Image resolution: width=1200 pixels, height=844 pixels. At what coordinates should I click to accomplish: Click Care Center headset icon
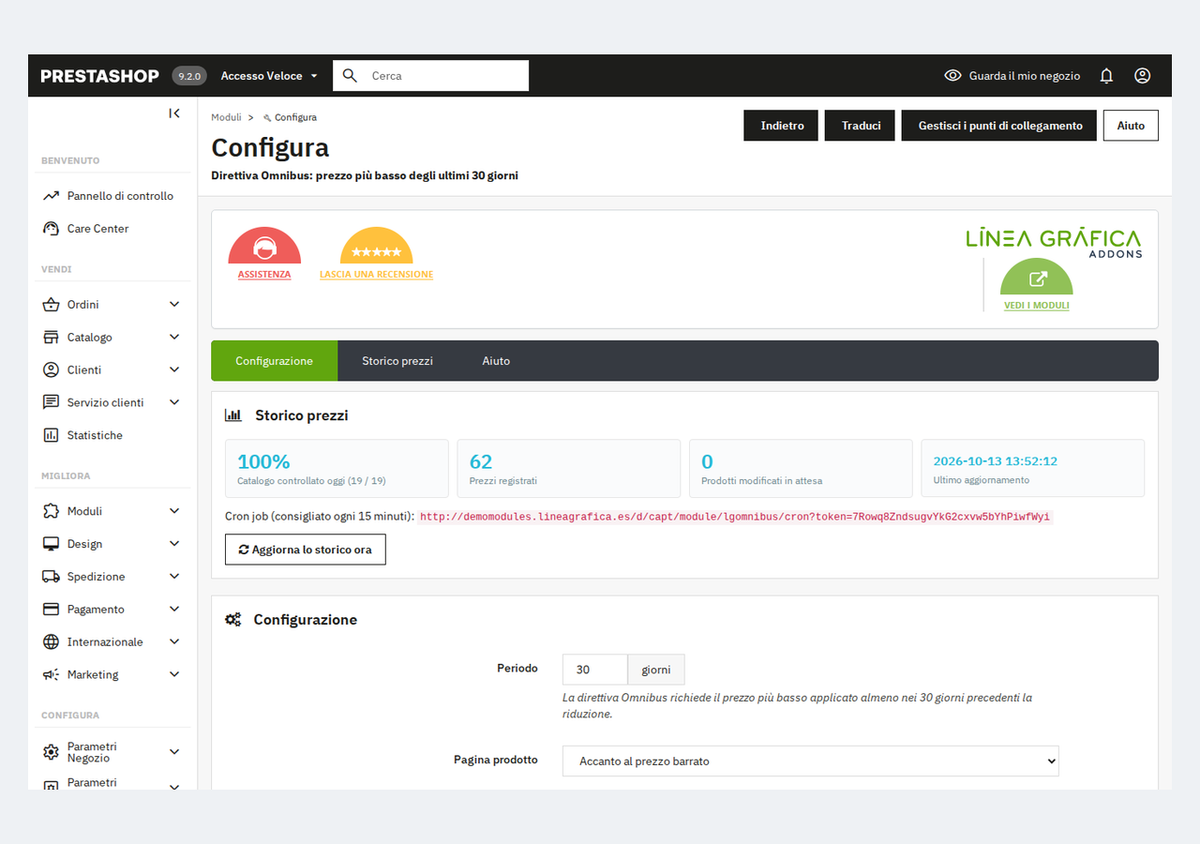pyautogui.click(x=51, y=229)
